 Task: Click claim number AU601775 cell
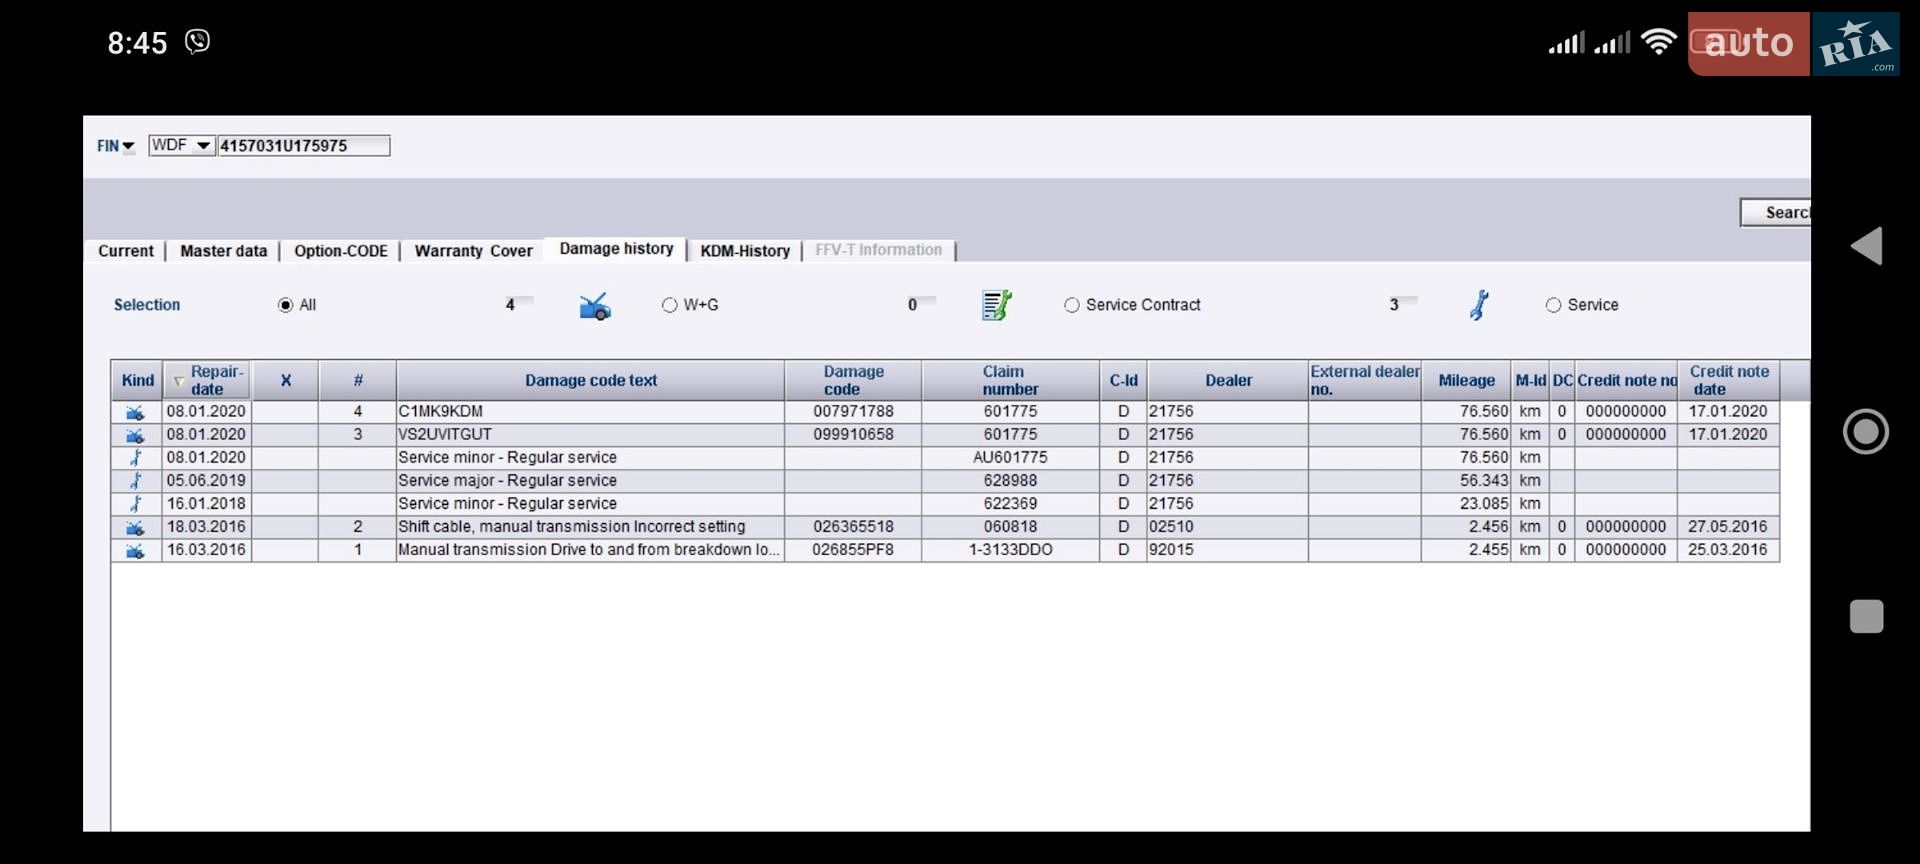(1010, 458)
